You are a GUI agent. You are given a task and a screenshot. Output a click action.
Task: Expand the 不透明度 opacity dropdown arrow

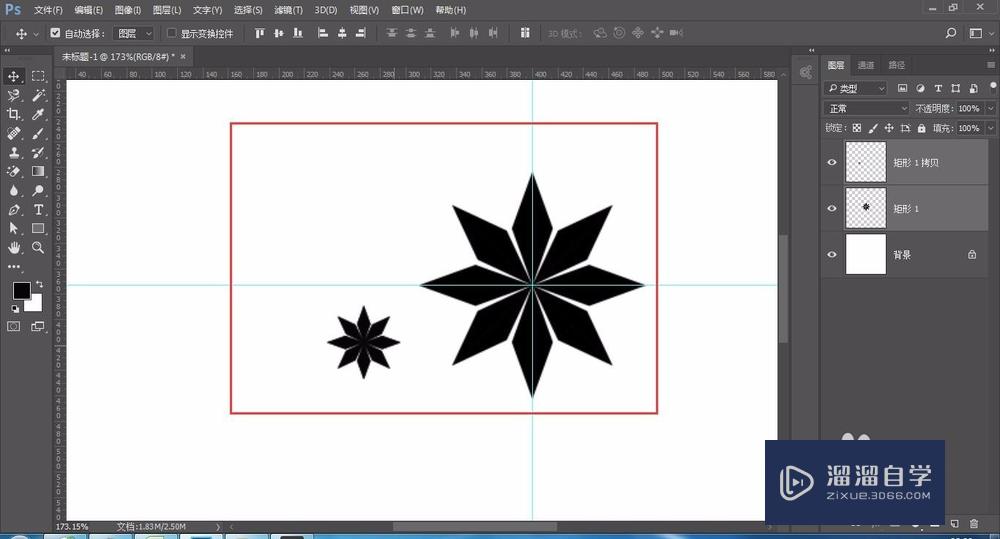pyautogui.click(x=991, y=108)
